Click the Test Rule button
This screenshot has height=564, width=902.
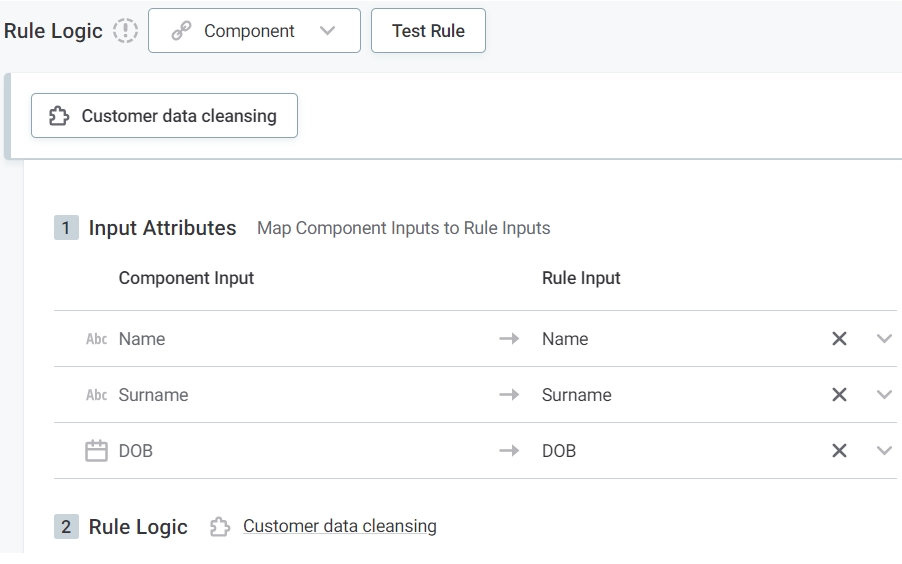coord(428,31)
